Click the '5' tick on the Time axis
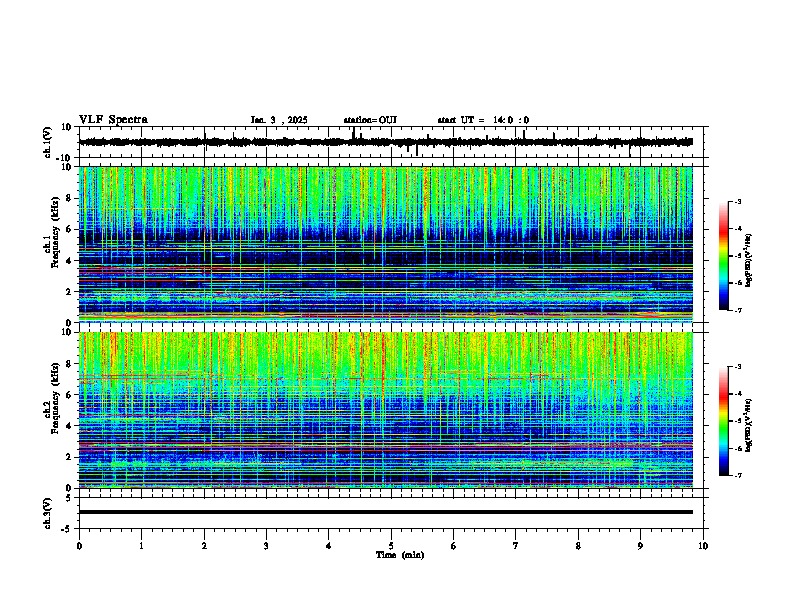The width and height of the screenshot is (792, 612). point(391,546)
